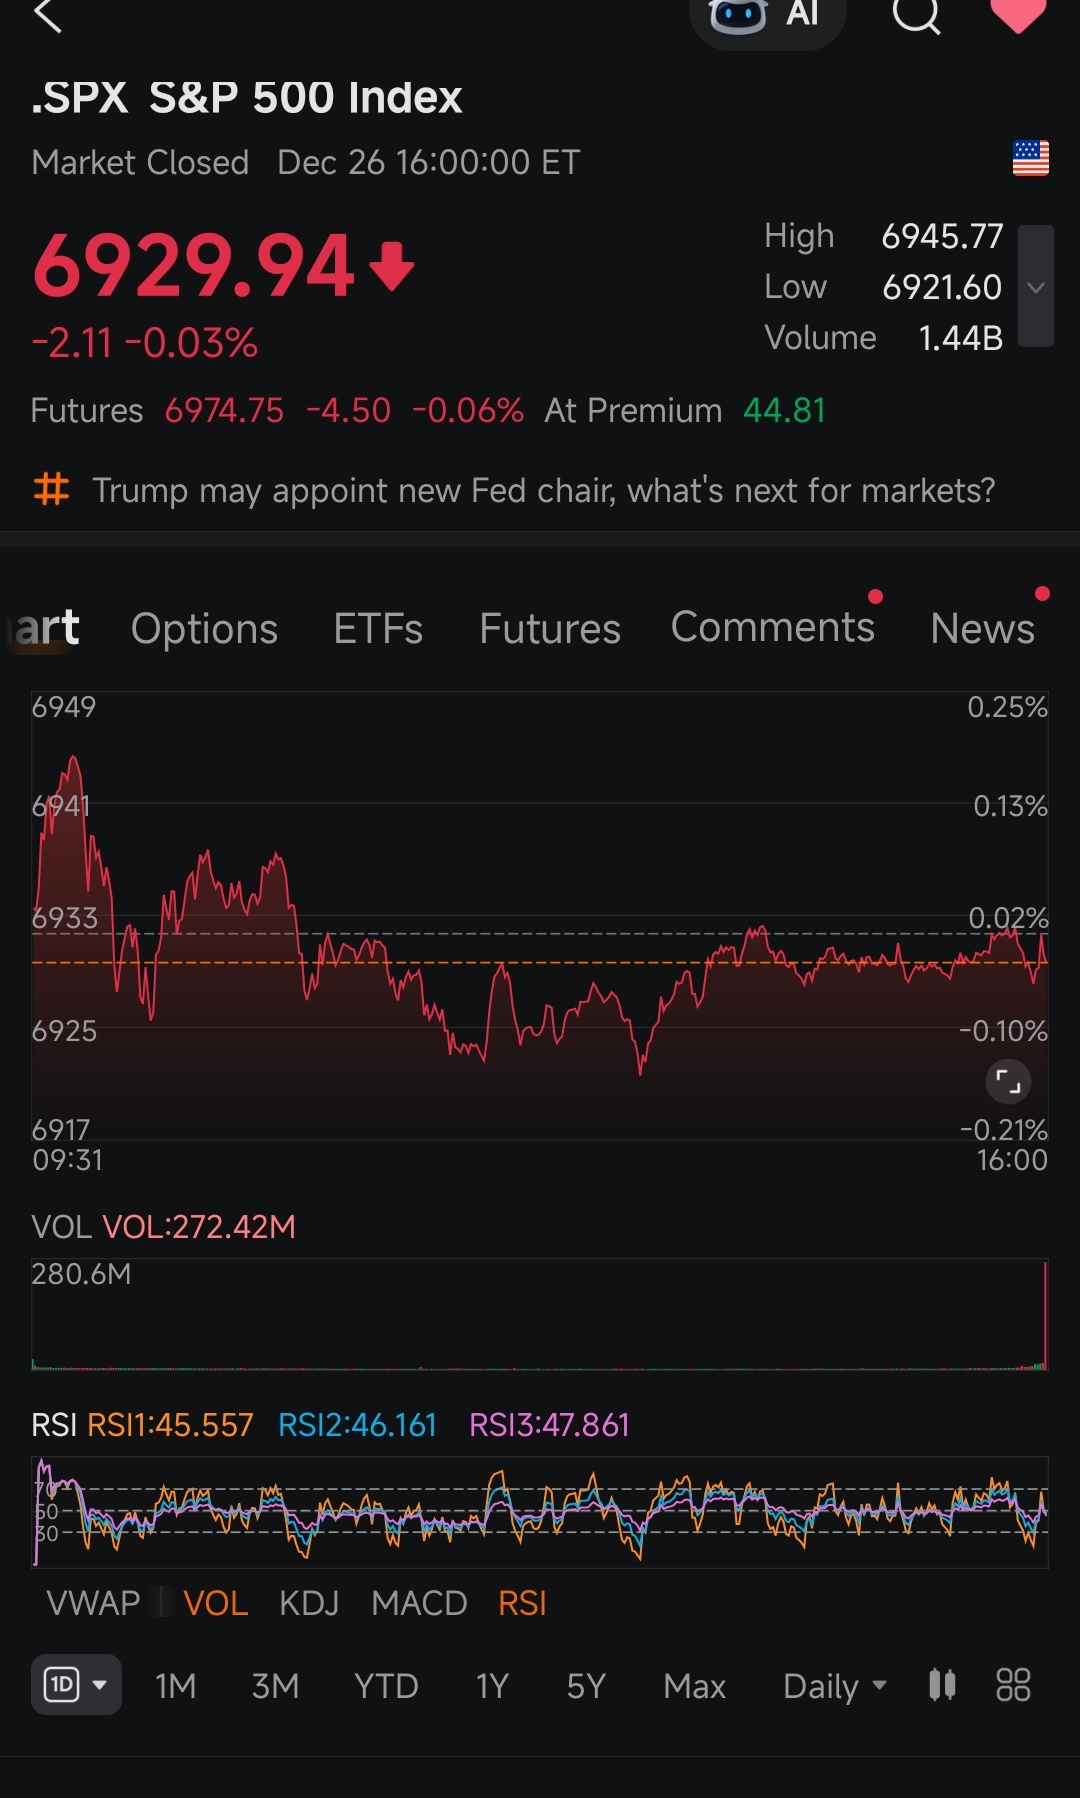Open the AI robot assistant
Viewport: 1080px width, 1798px height.
click(x=767, y=16)
